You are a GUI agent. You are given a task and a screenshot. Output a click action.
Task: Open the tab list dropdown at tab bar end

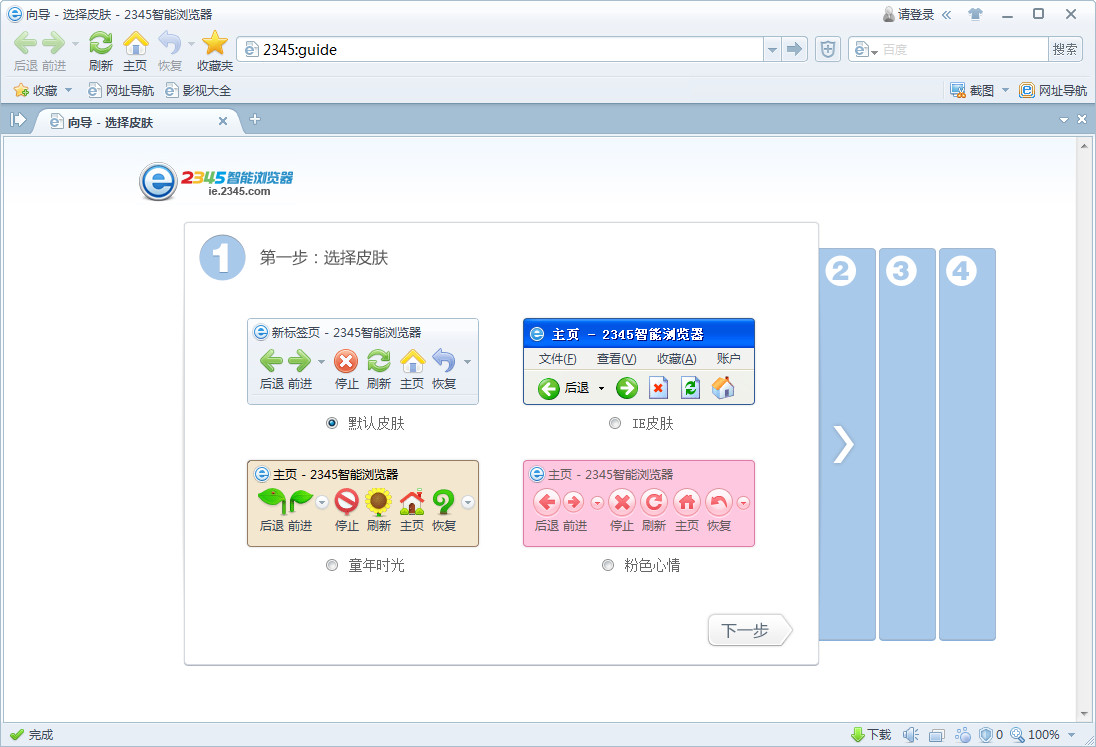1064,119
